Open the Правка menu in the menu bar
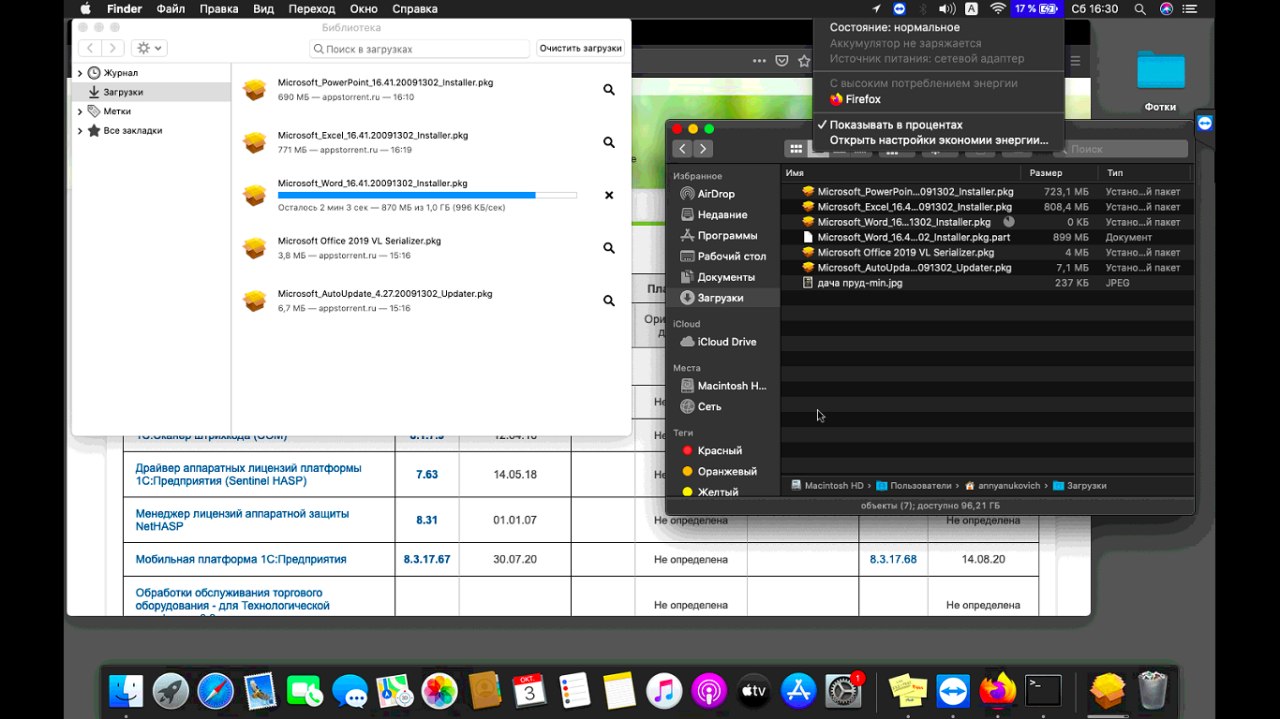 (219, 8)
